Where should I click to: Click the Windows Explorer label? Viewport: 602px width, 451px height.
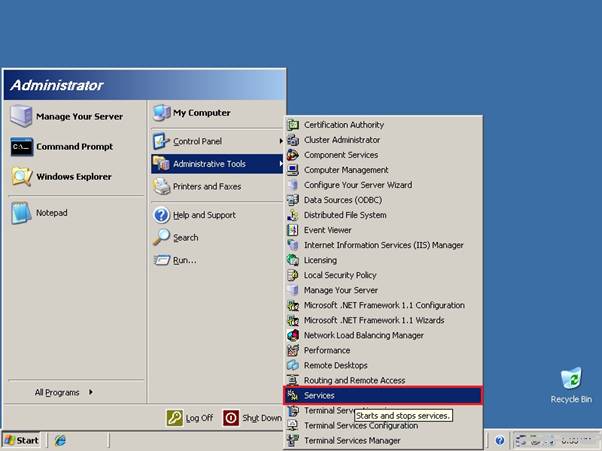74,177
